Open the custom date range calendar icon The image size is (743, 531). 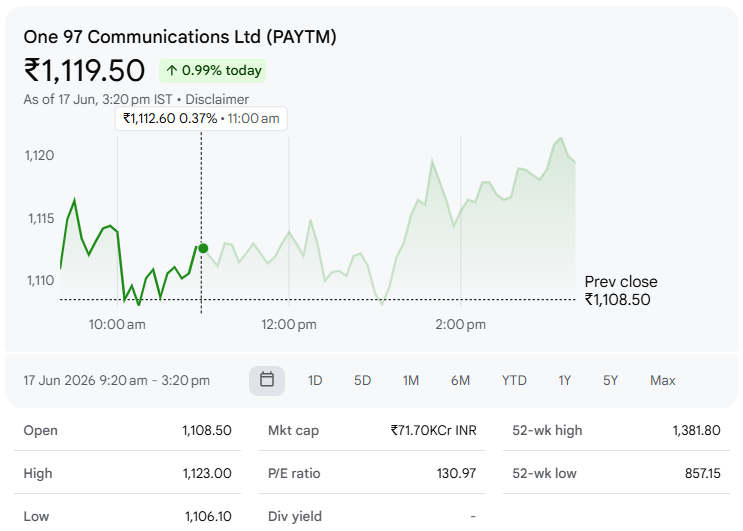point(267,380)
